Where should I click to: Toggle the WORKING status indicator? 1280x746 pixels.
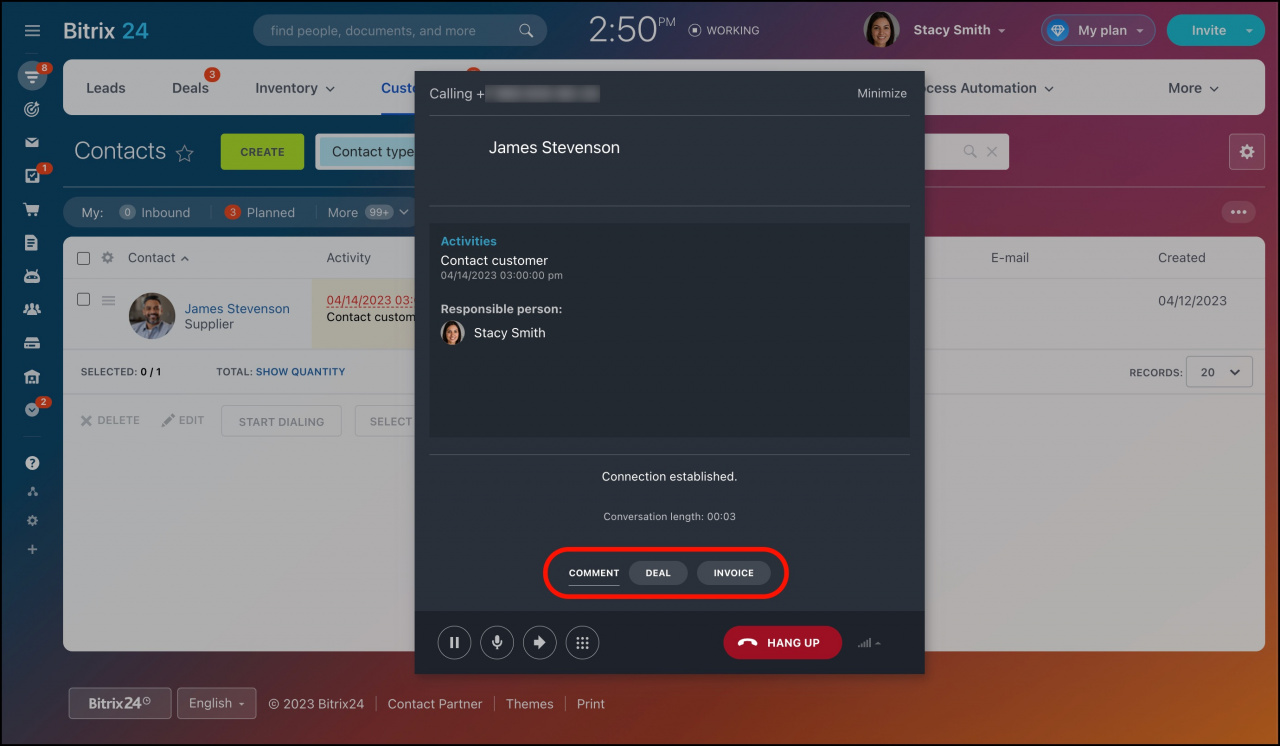coord(724,31)
